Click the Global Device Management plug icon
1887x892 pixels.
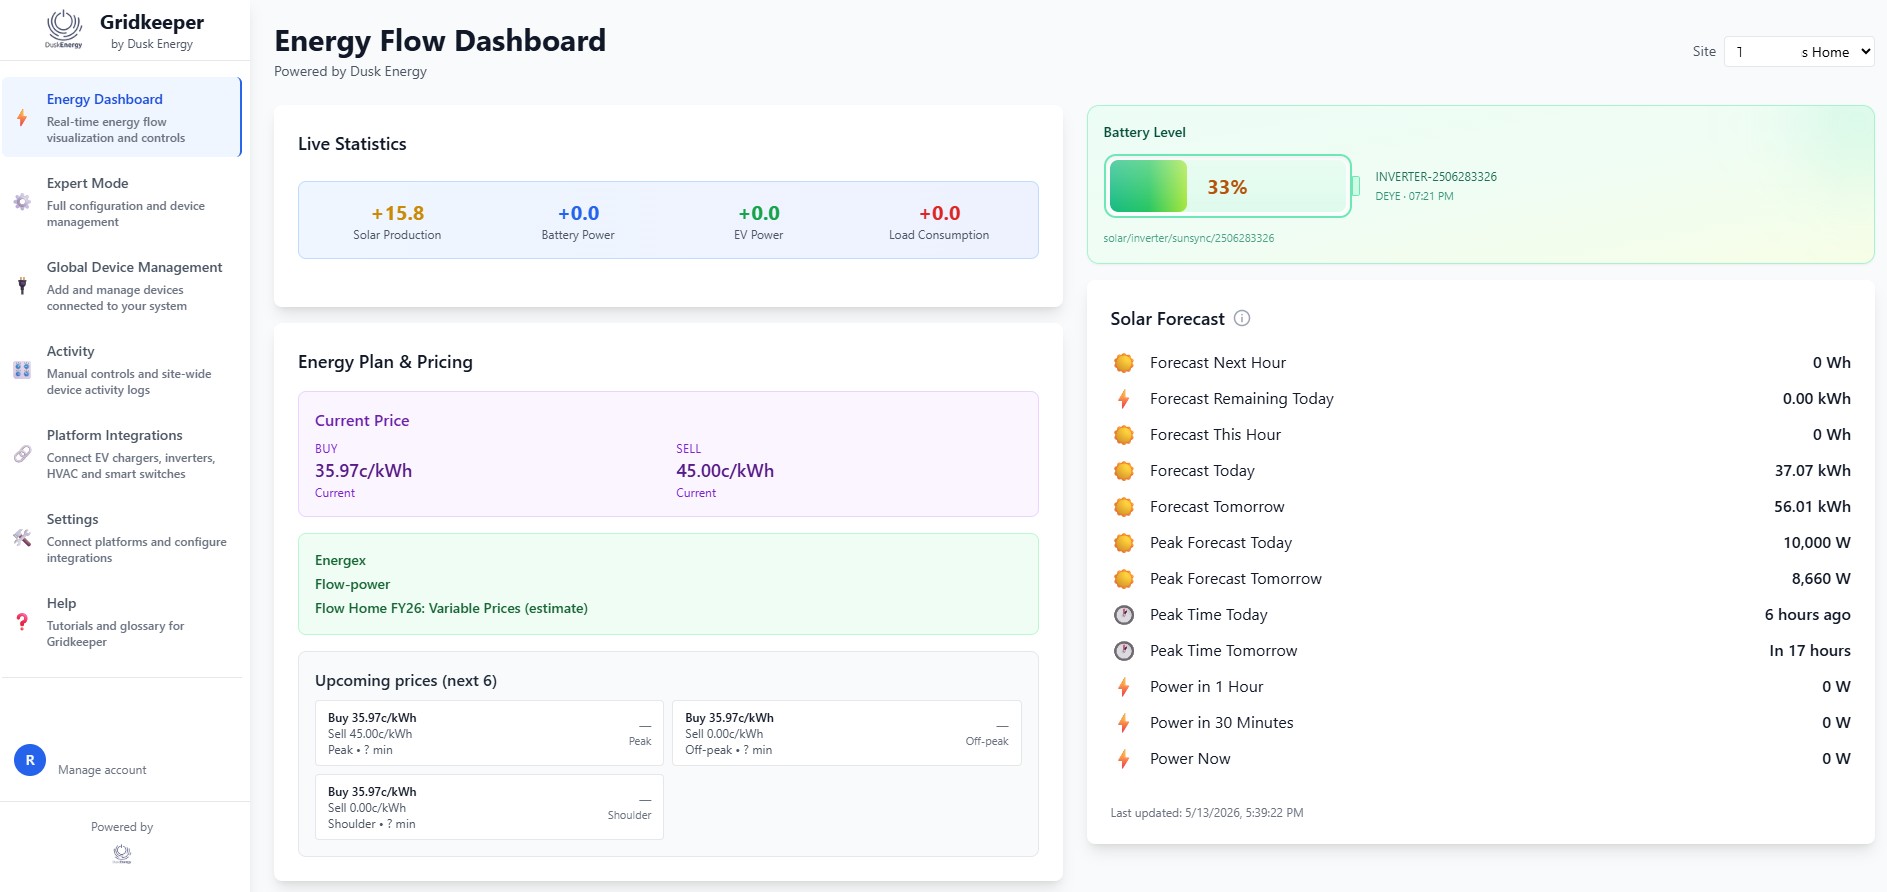pyautogui.click(x=22, y=286)
